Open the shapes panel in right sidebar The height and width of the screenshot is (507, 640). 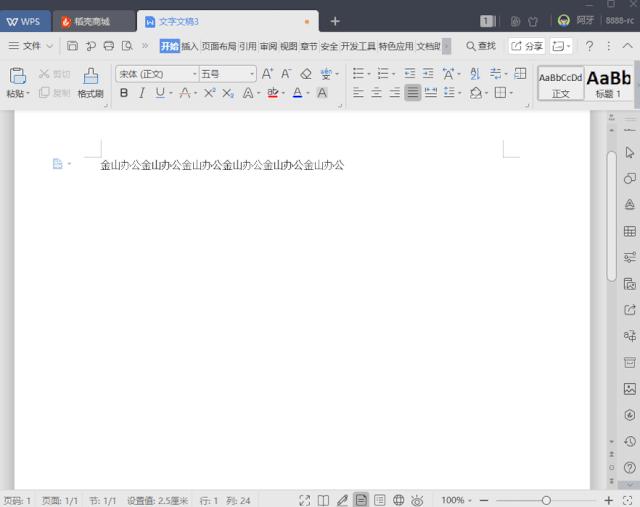629,178
